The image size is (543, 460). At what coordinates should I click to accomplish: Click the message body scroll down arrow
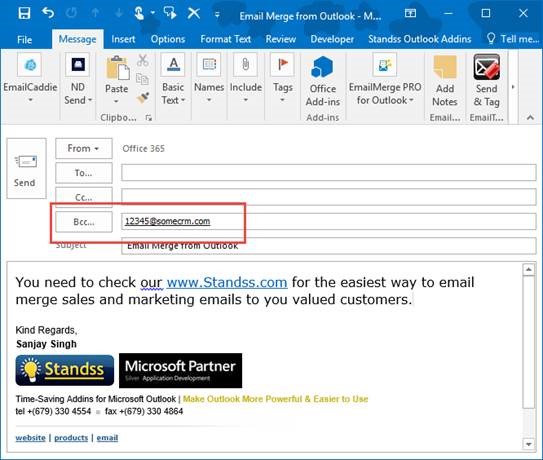click(529, 444)
